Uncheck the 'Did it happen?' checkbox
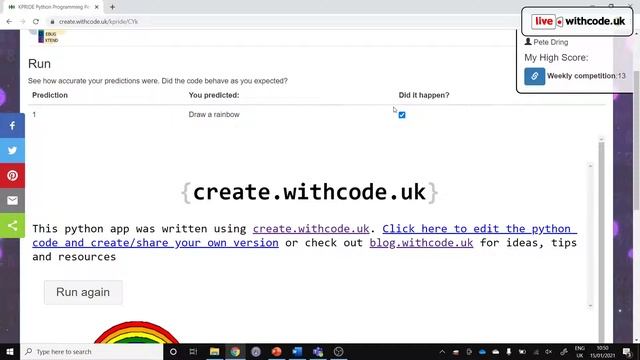This screenshot has width=640, height=360. click(x=402, y=115)
